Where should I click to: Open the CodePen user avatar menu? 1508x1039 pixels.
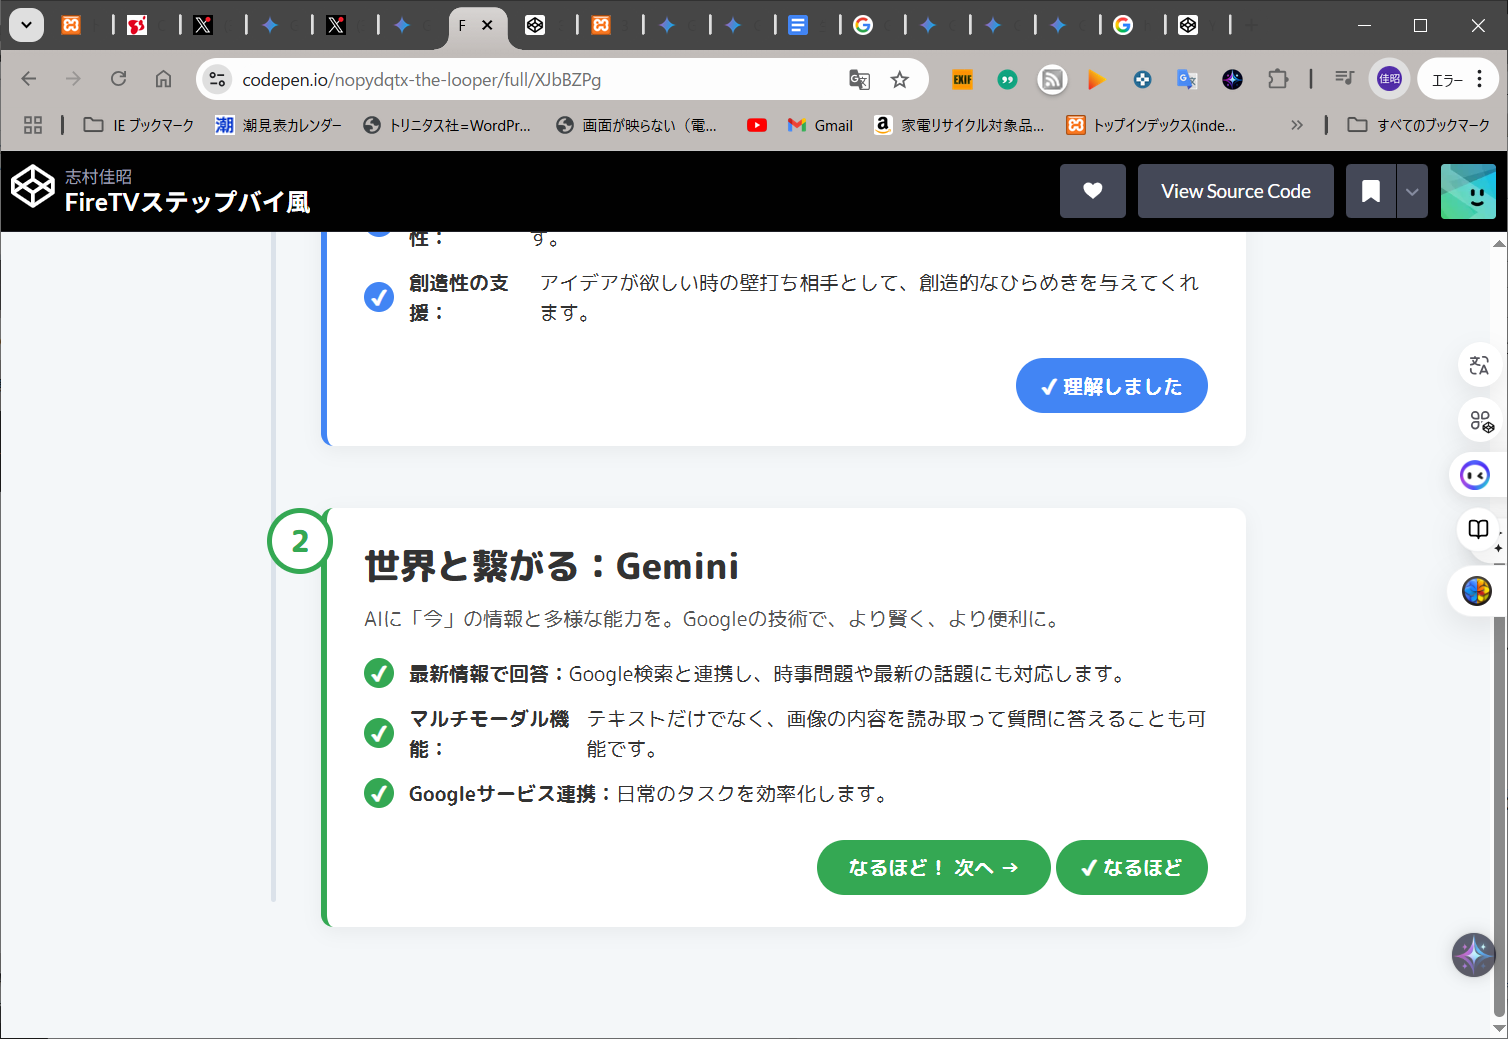click(x=1468, y=191)
